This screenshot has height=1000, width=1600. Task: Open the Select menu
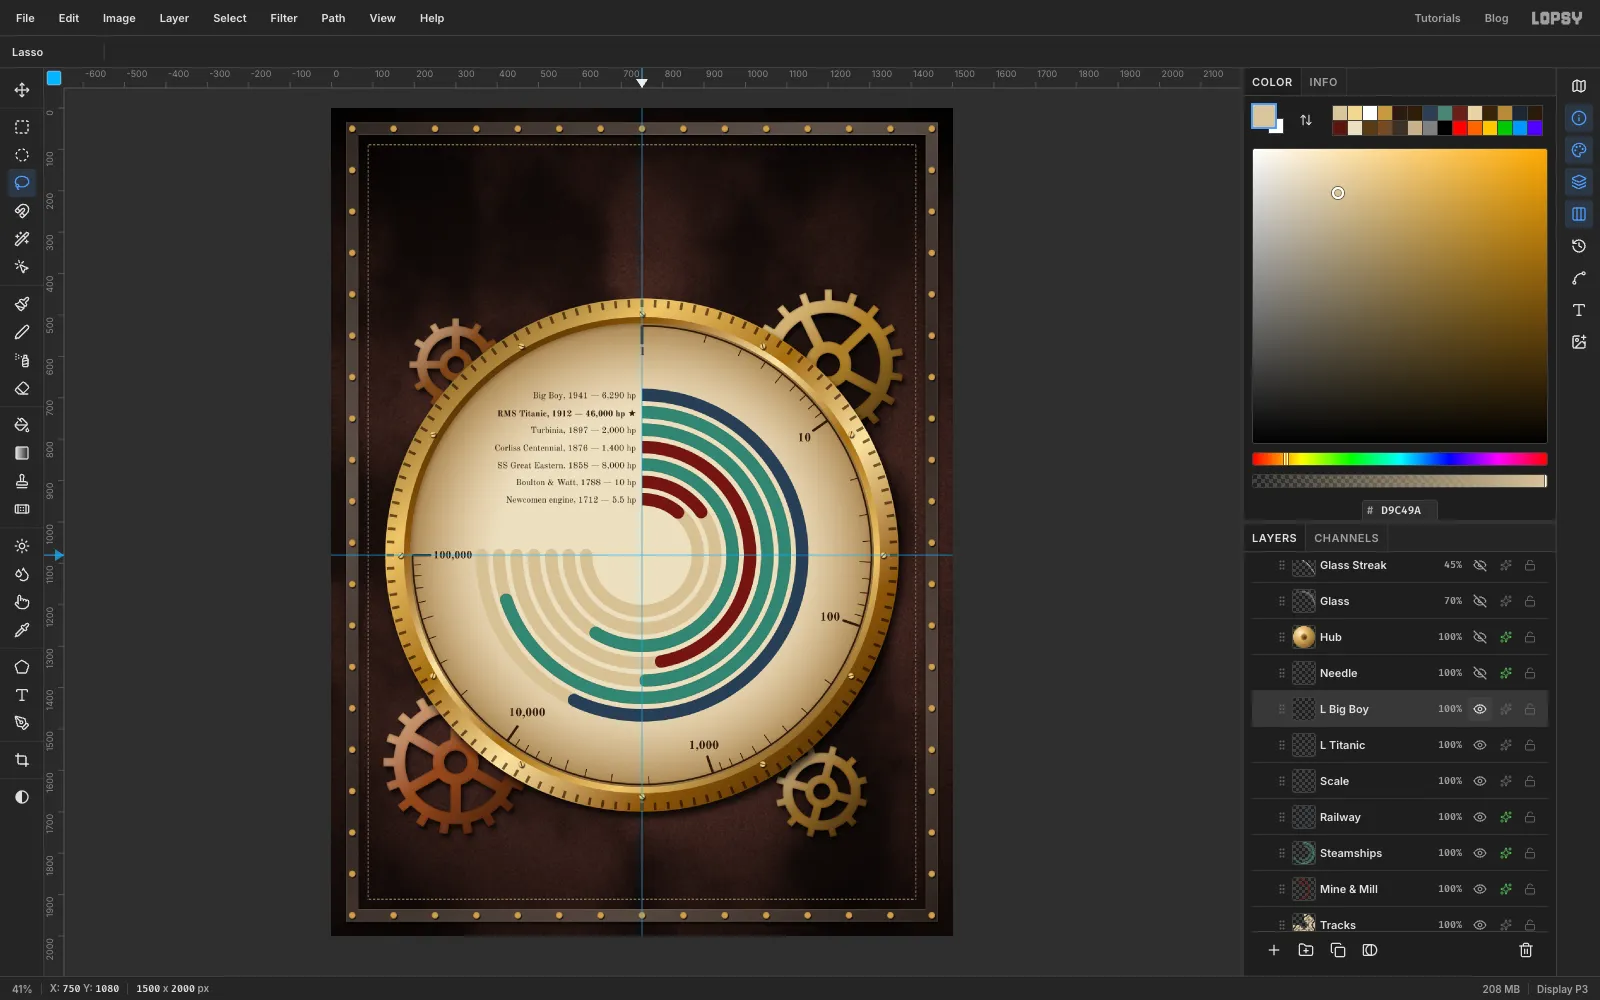(x=230, y=18)
